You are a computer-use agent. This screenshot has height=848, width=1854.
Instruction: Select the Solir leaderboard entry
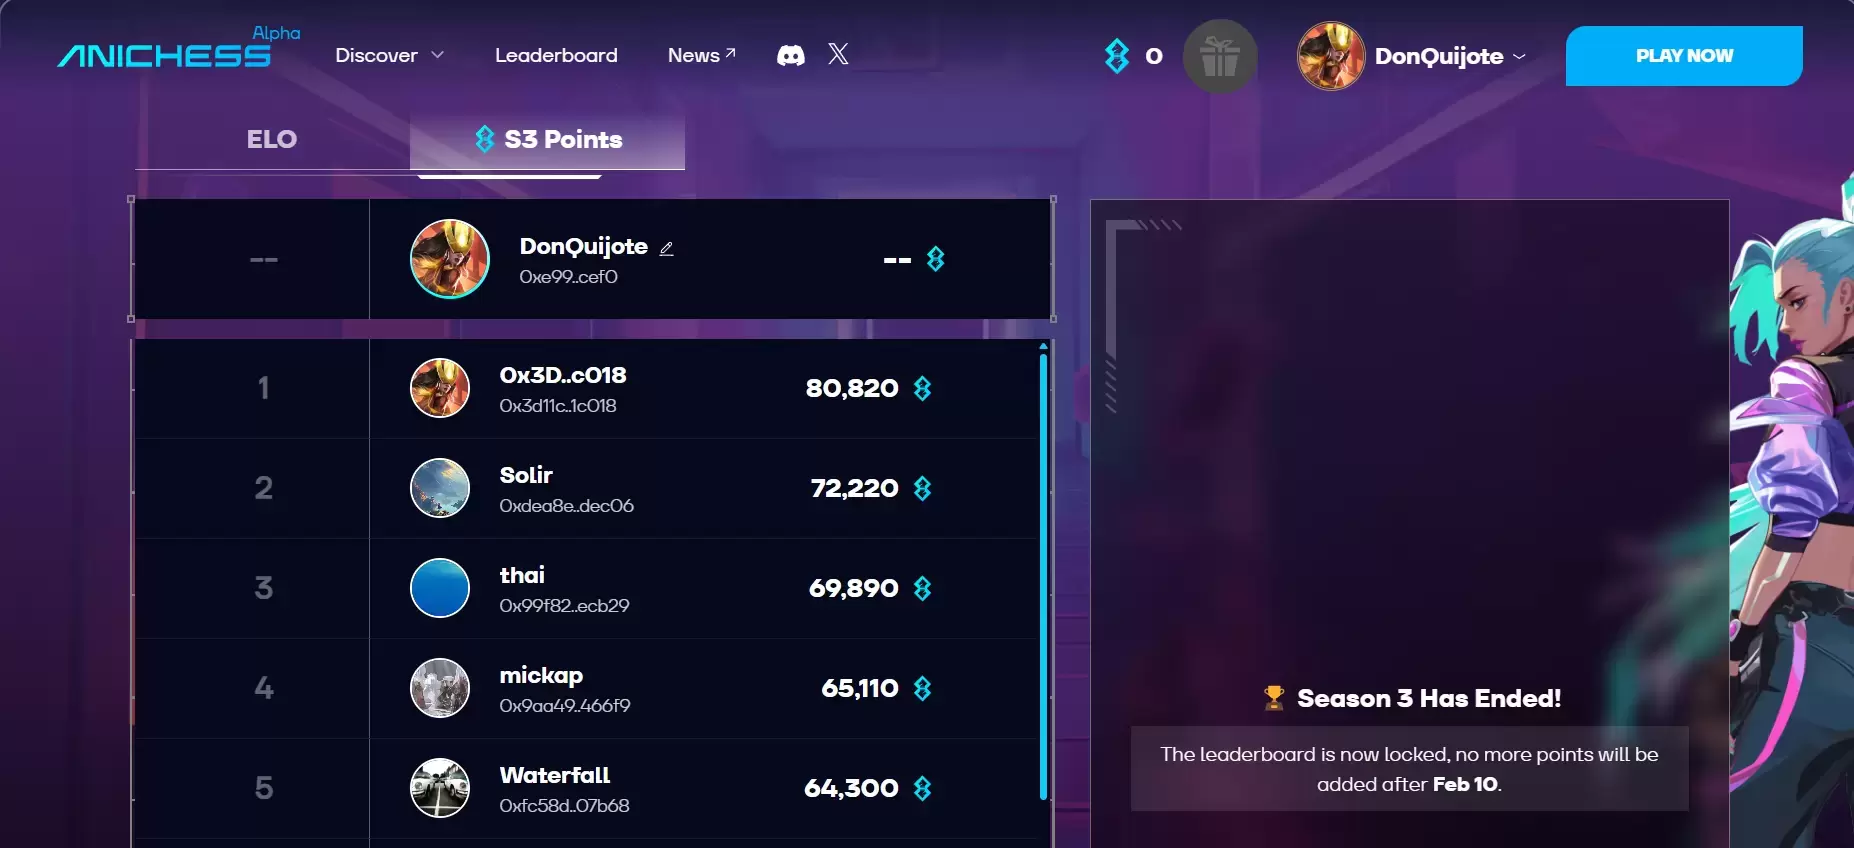pos(586,488)
